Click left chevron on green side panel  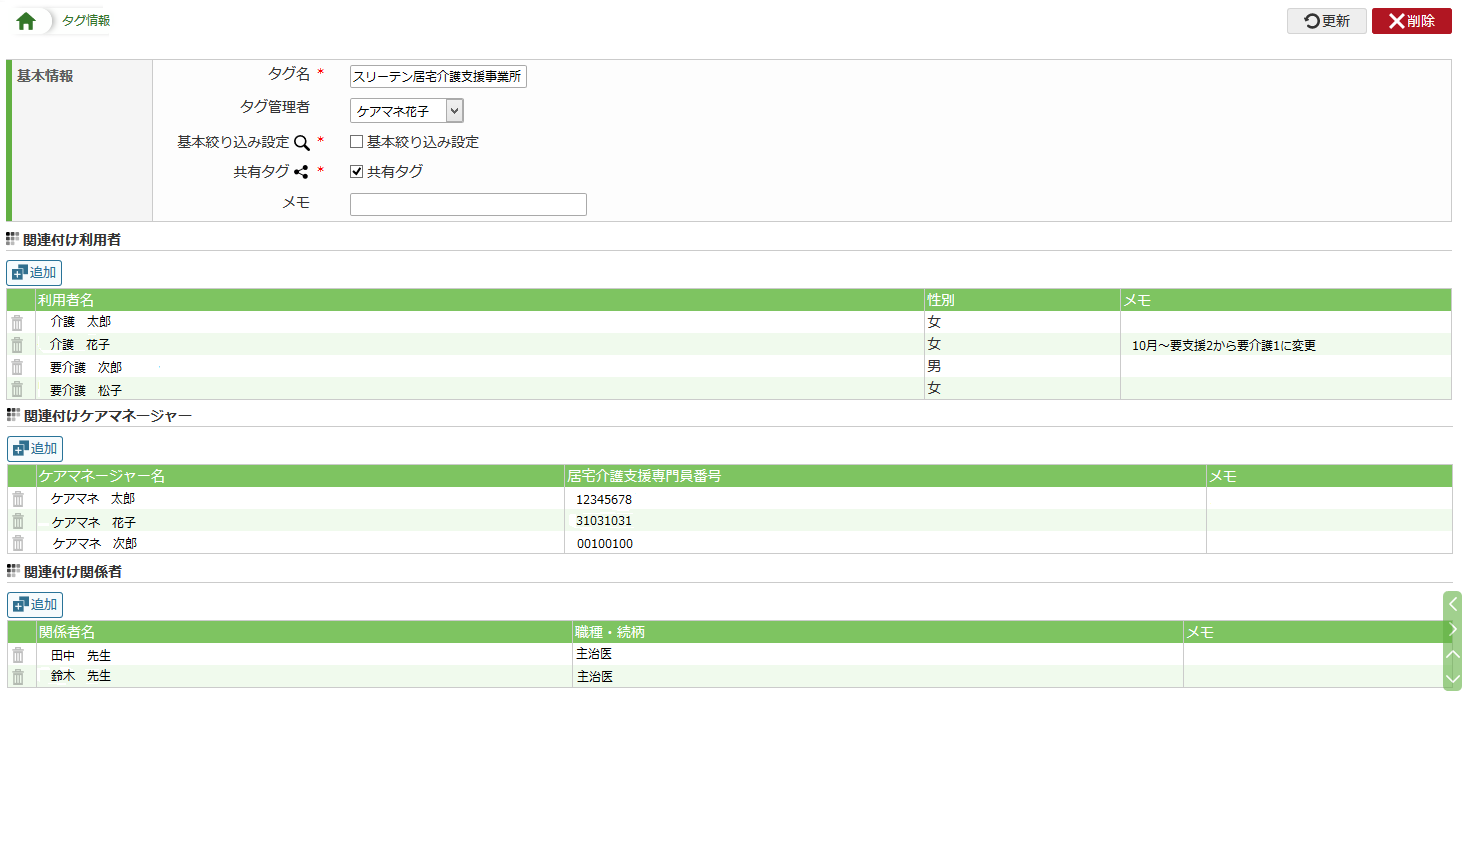pyautogui.click(x=1453, y=604)
